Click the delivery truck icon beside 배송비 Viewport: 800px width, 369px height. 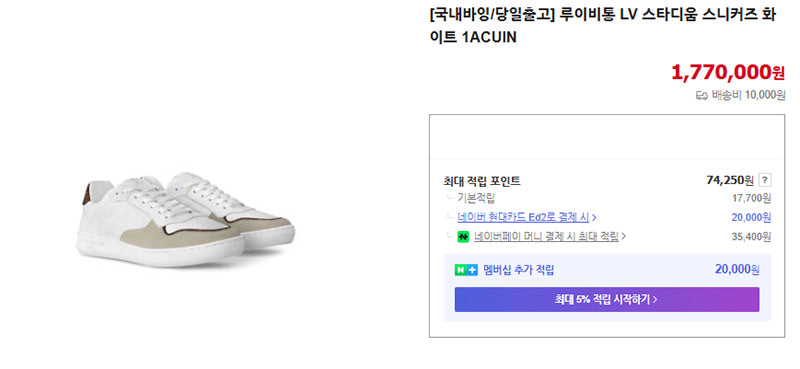(x=702, y=95)
